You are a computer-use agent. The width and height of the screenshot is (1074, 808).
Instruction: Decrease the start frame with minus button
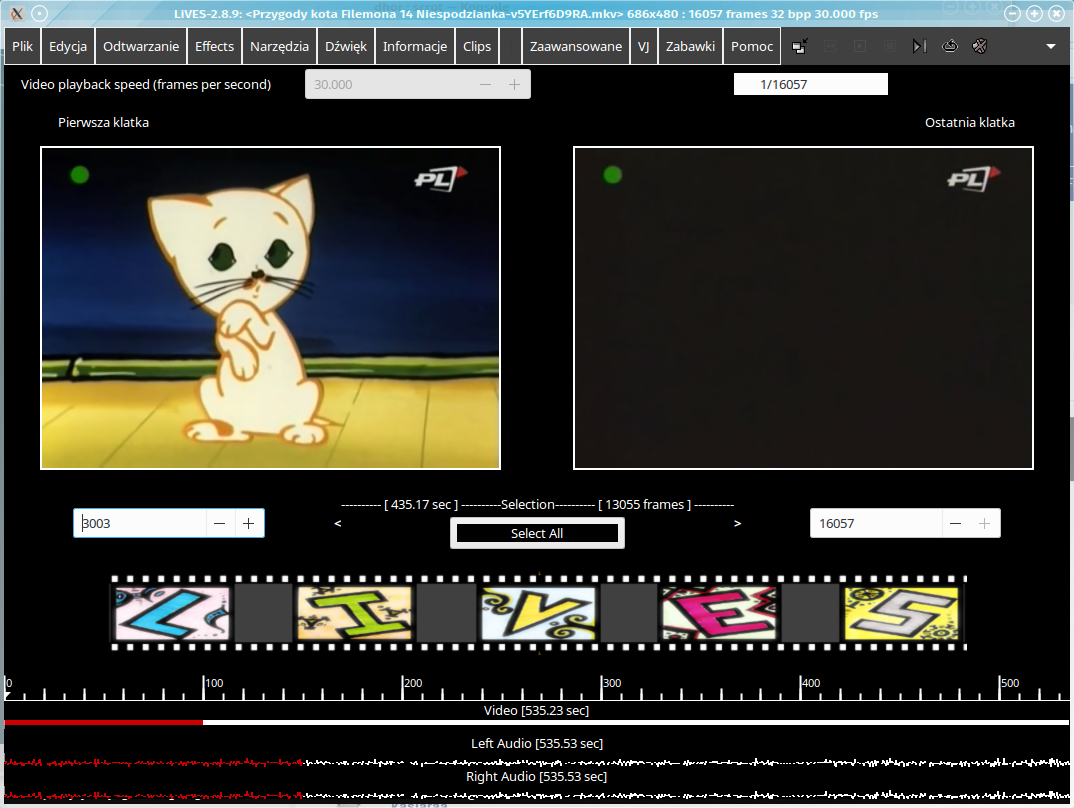pyautogui.click(x=220, y=523)
